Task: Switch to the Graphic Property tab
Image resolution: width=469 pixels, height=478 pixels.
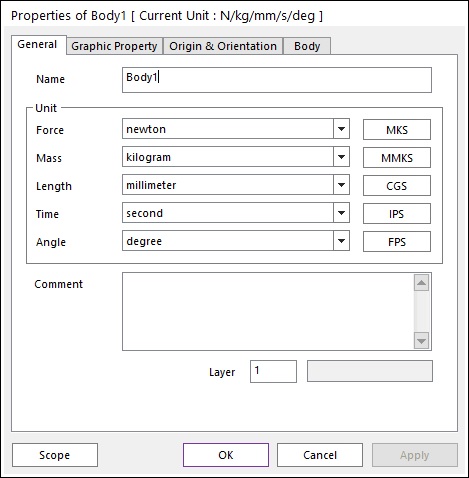Action: pyautogui.click(x=114, y=46)
